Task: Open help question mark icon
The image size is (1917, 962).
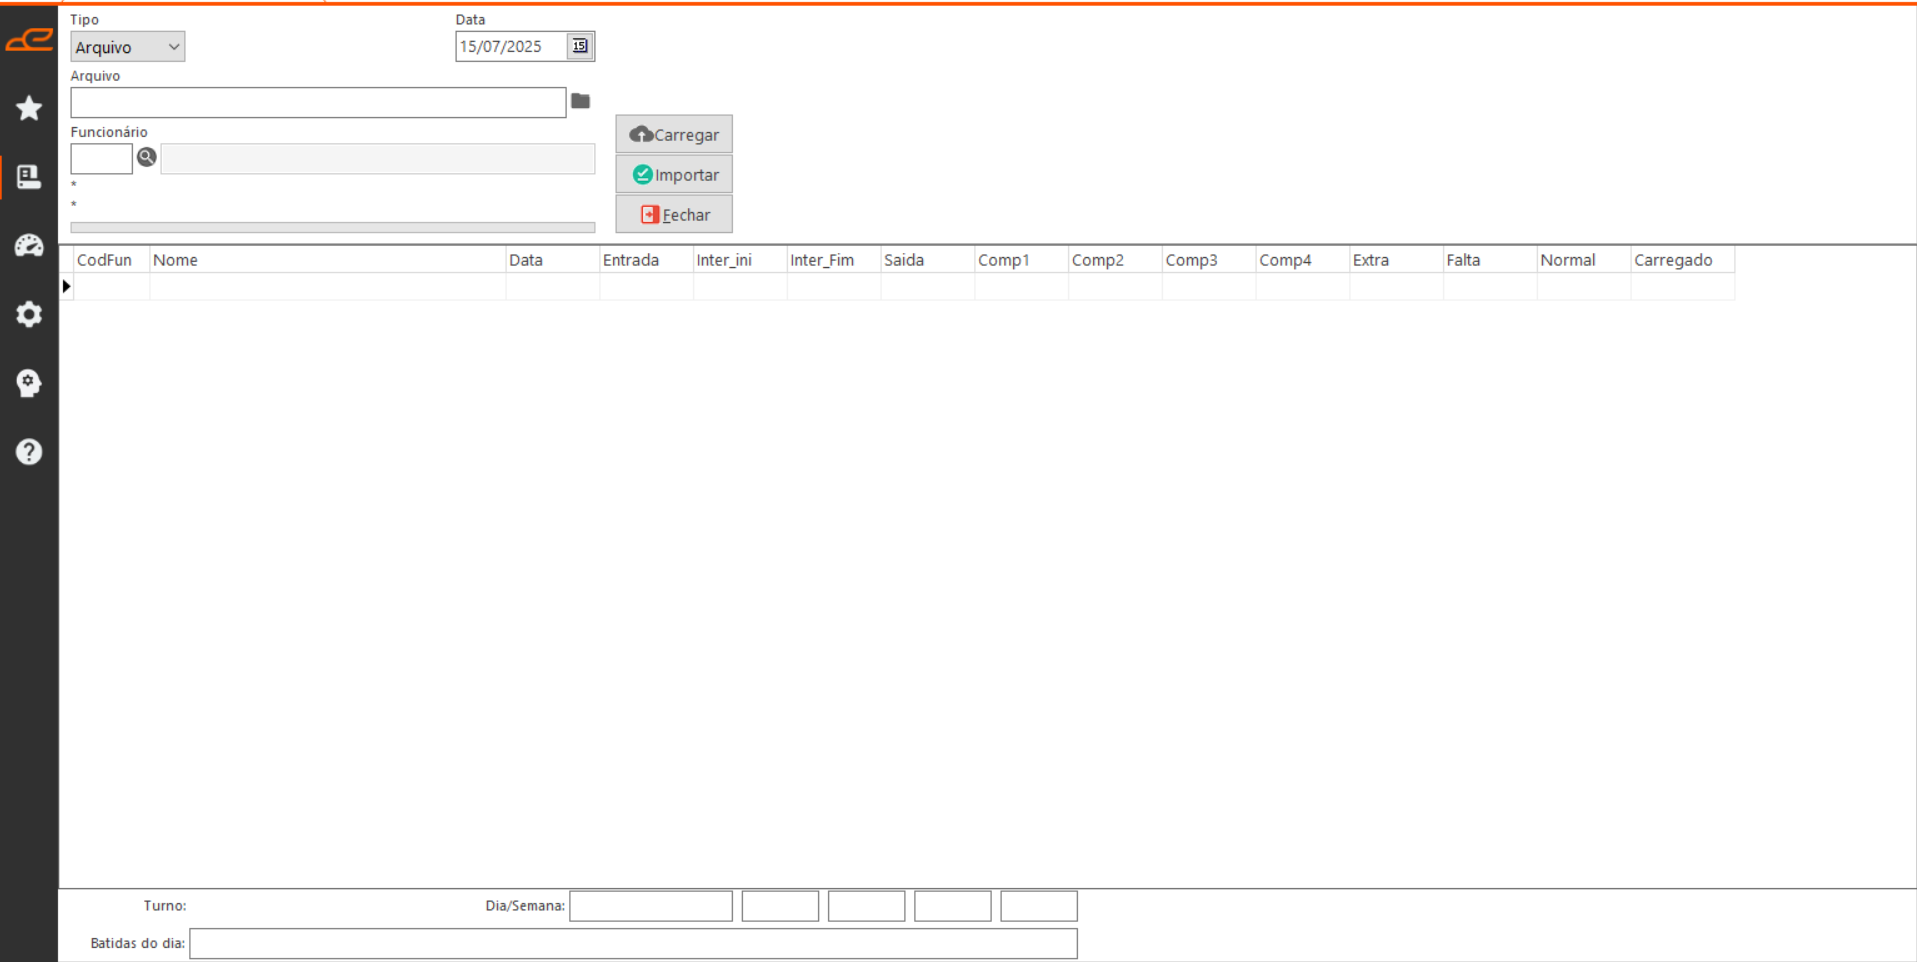Action: (x=29, y=452)
